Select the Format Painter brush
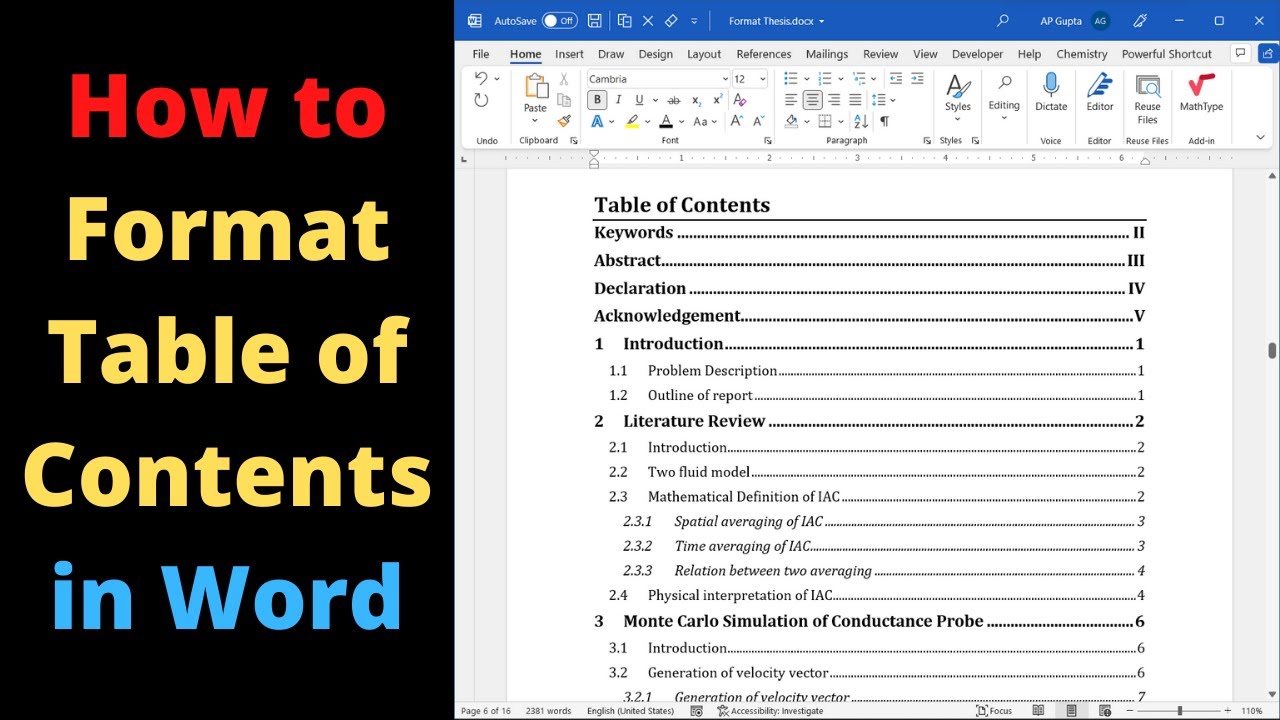The height and width of the screenshot is (720, 1280). (564, 121)
